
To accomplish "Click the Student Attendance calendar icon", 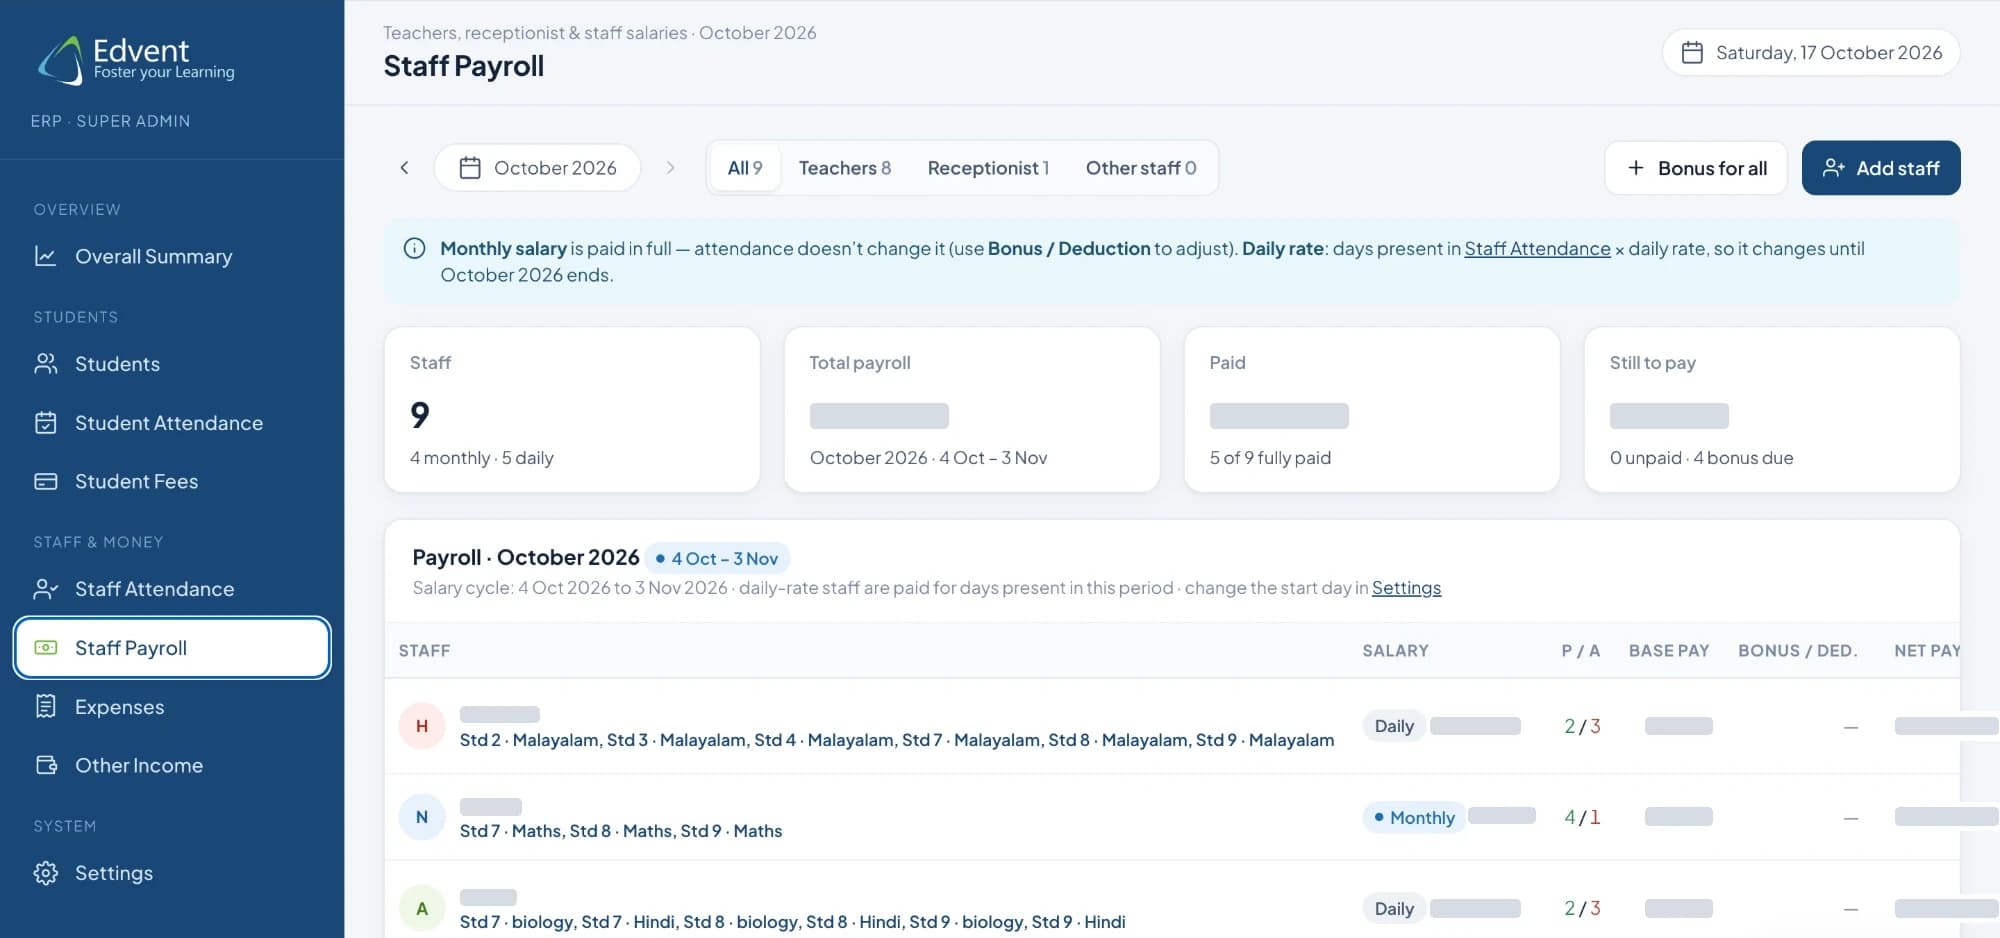I will 45,423.
